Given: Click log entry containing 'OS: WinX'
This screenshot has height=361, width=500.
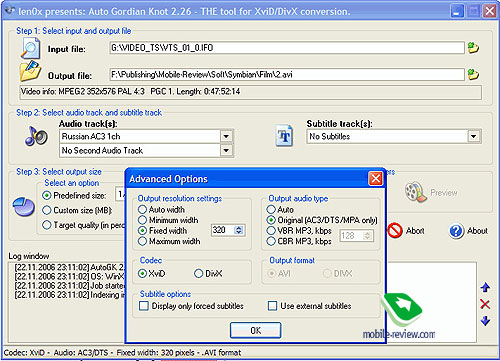Looking at the screenshot, I should [69, 277].
